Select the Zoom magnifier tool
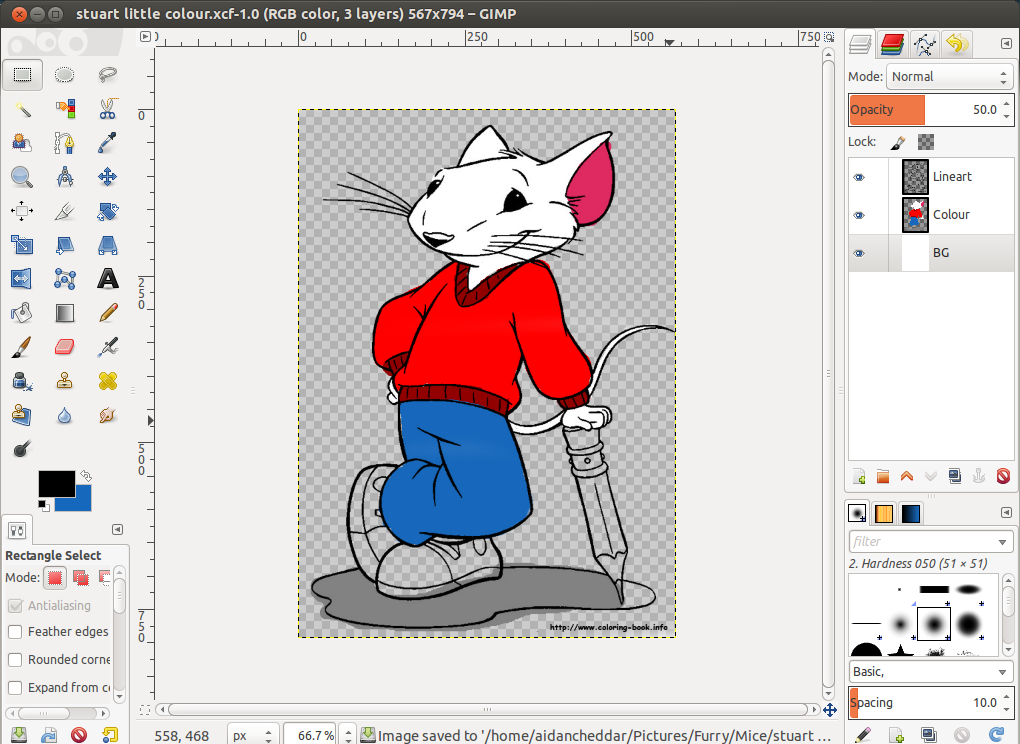 coord(23,176)
